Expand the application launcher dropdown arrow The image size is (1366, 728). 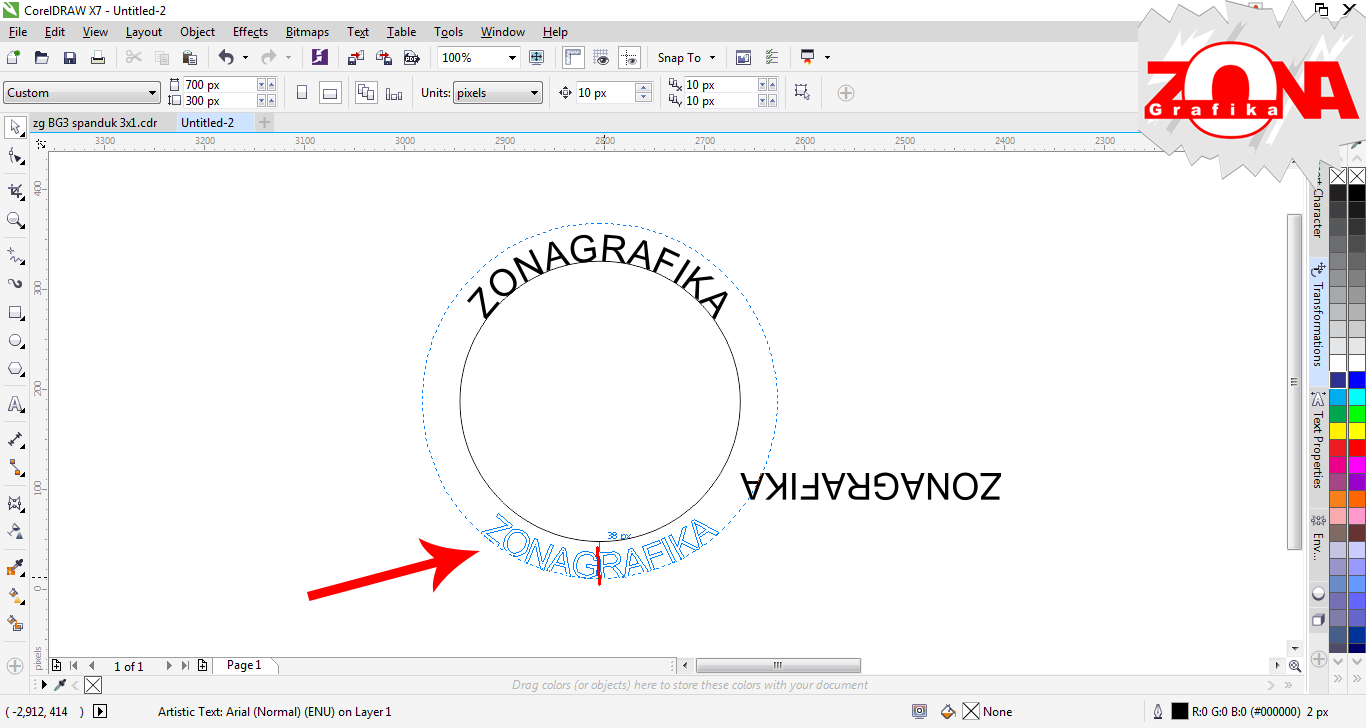tap(827, 58)
